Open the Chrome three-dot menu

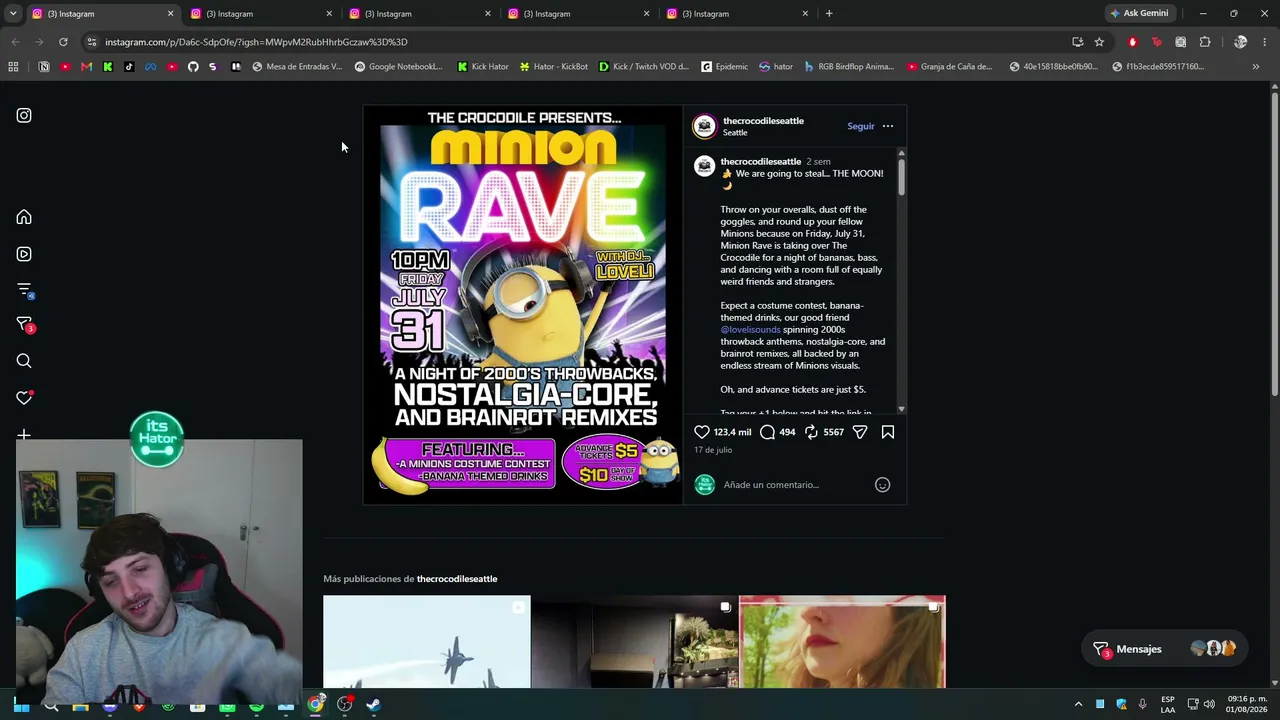click(x=1265, y=42)
